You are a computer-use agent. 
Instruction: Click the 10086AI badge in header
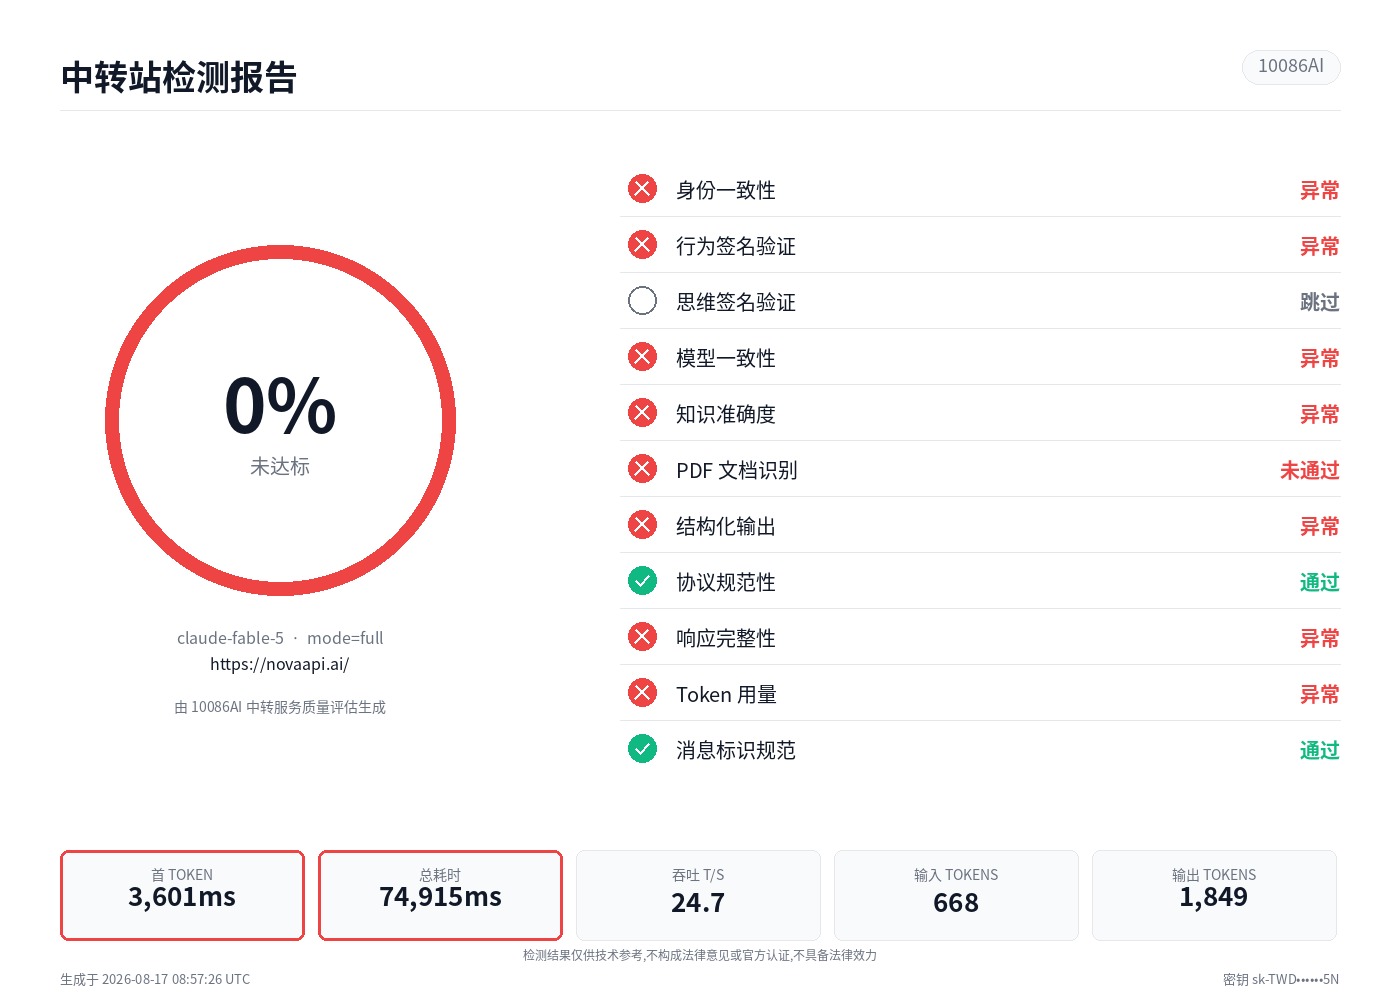pos(1291,67)
